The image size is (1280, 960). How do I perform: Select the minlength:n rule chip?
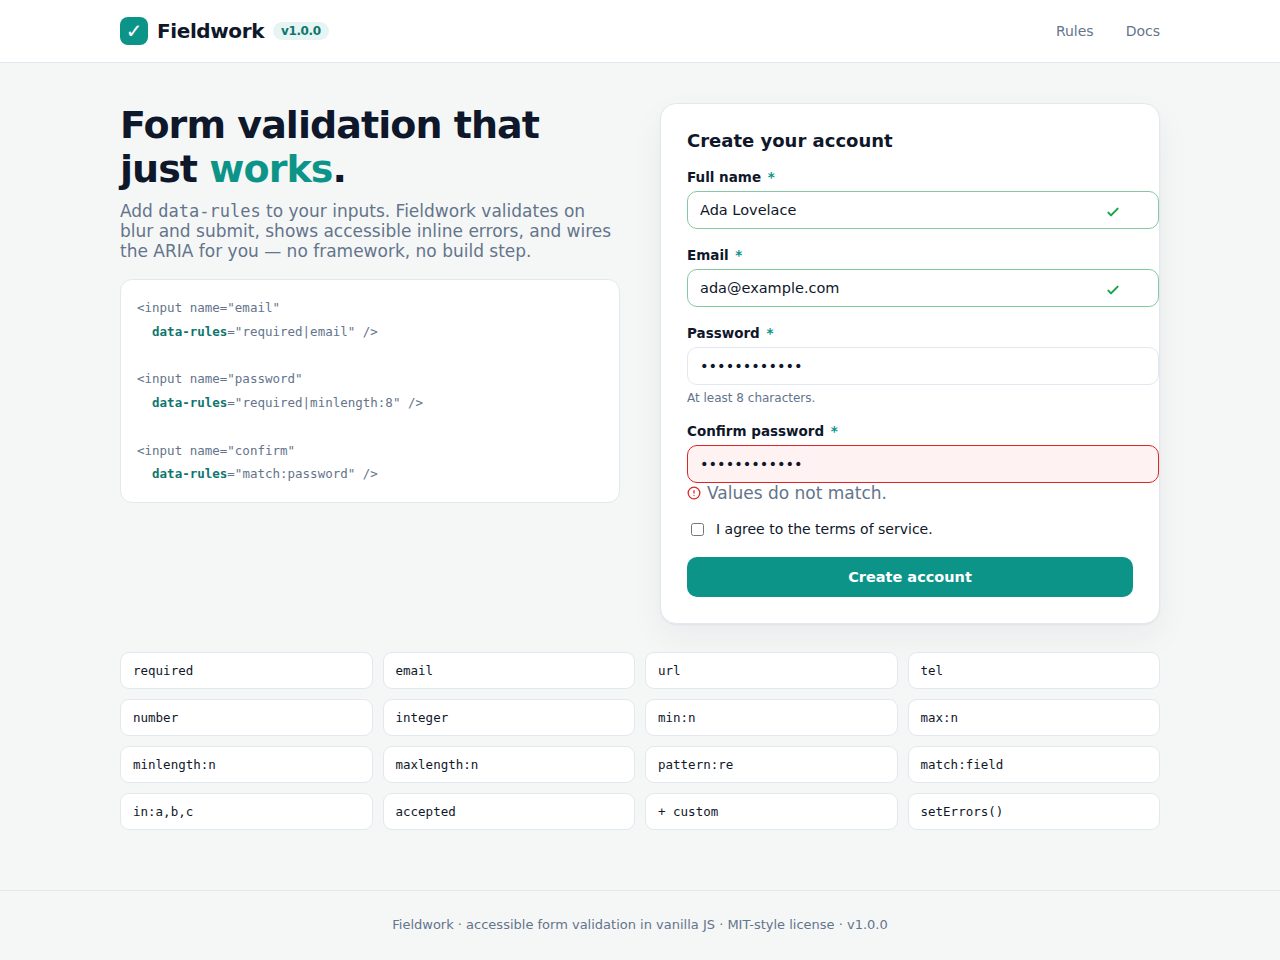(x=246, y=765)
